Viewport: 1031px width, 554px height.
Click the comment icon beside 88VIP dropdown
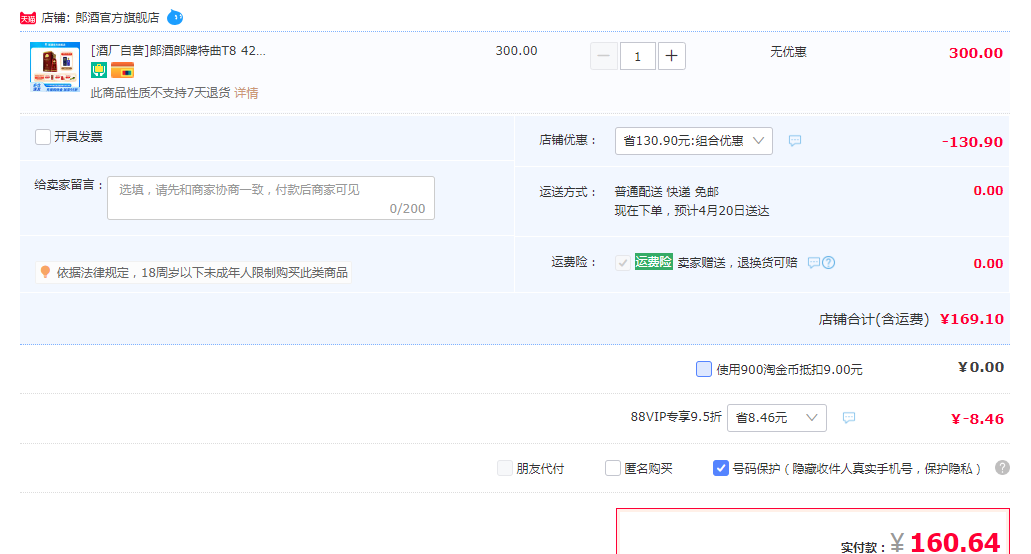[x=849, y=417]
